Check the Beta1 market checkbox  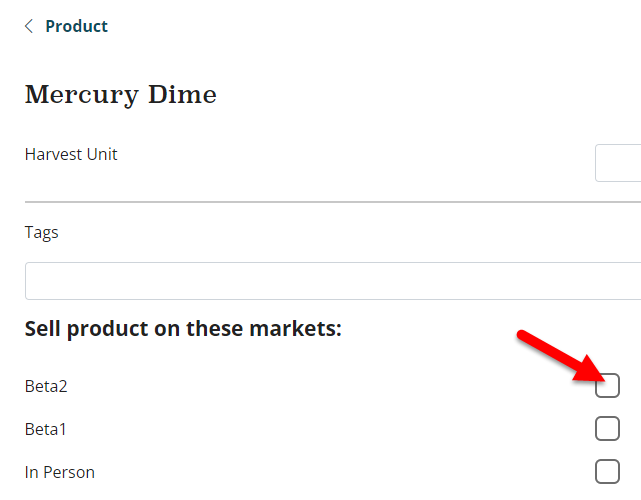click(x=607, y=429)
